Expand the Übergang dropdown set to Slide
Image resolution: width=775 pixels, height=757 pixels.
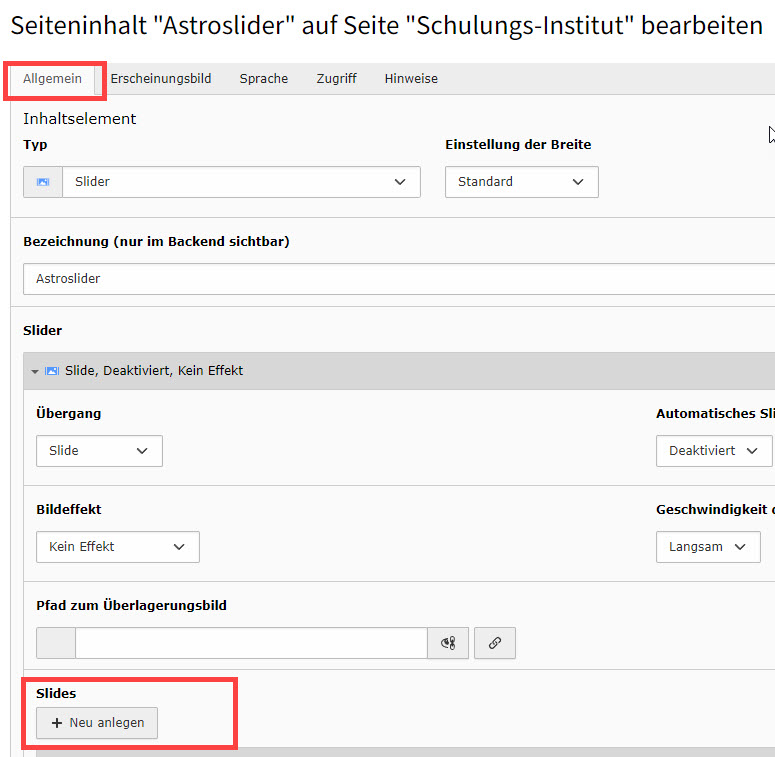[99, 451]
